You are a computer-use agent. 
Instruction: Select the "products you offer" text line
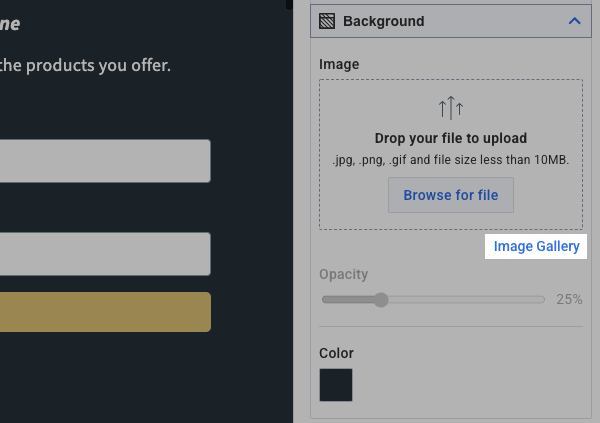pyautogui.click(x=86, y=66)
